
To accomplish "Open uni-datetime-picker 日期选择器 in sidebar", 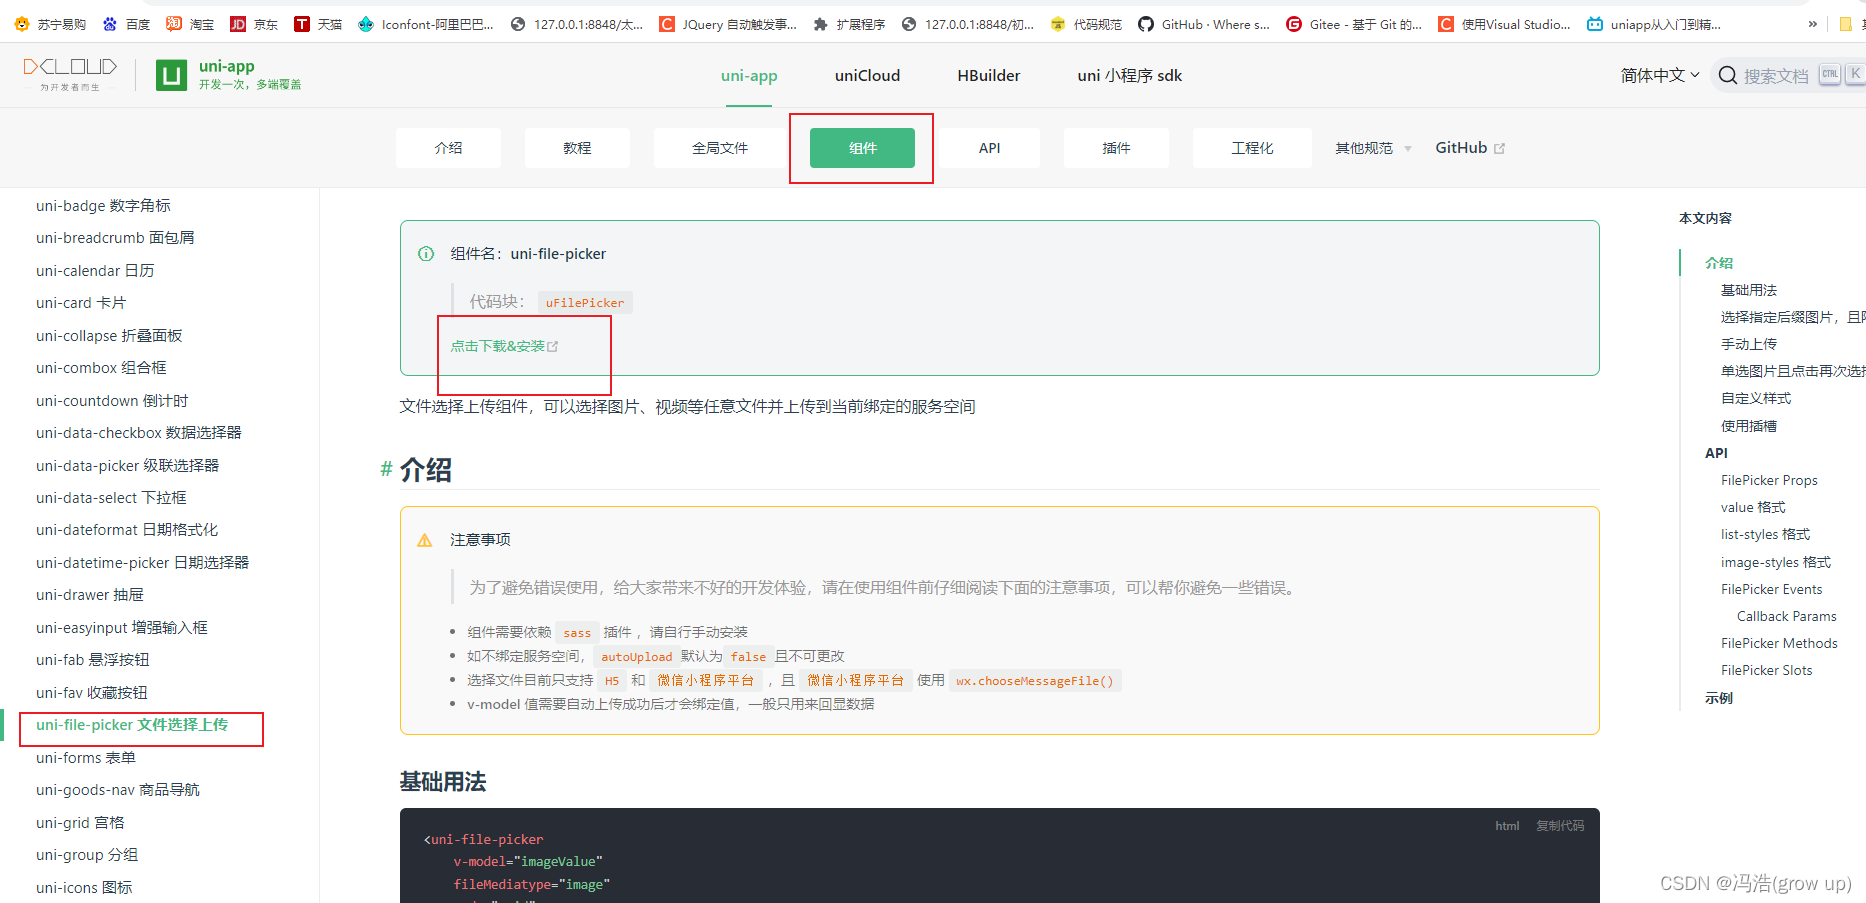I will click(142, 563).
